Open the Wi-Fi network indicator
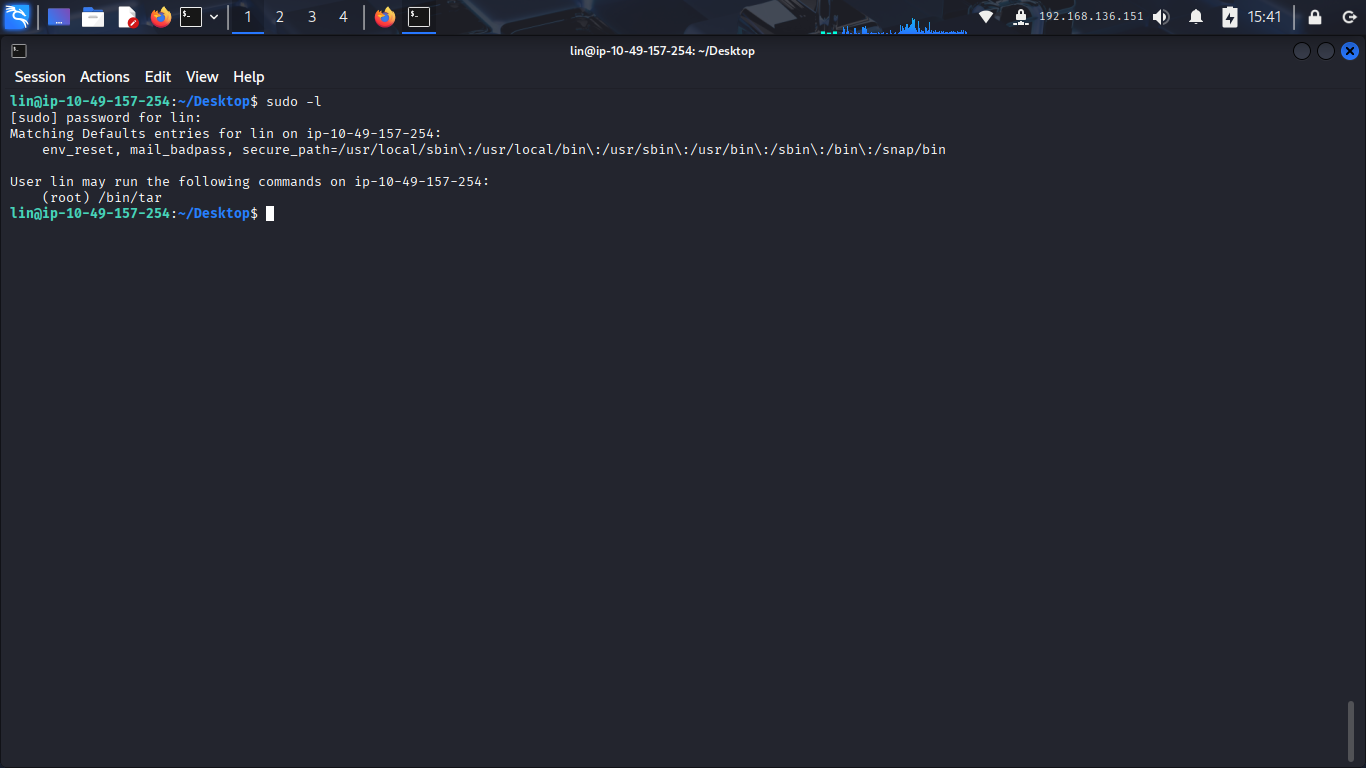Image resolution: width=1366 pixels, height=768 pixels. coord(986,17)
